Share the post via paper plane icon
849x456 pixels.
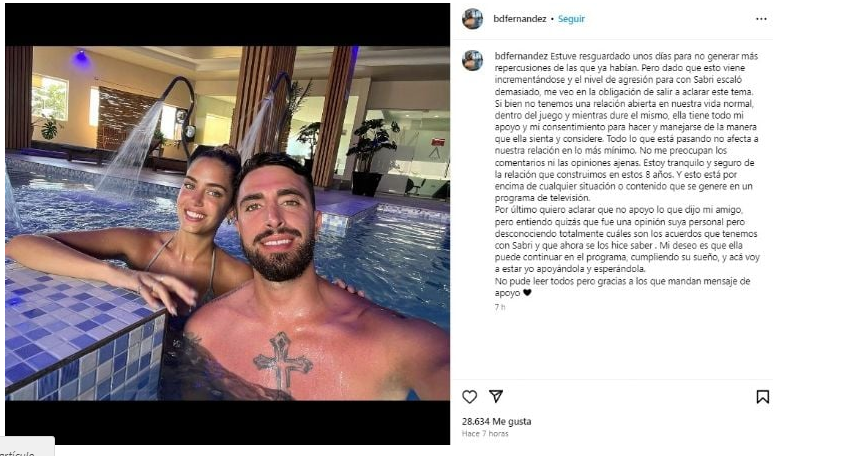(496, 396)
